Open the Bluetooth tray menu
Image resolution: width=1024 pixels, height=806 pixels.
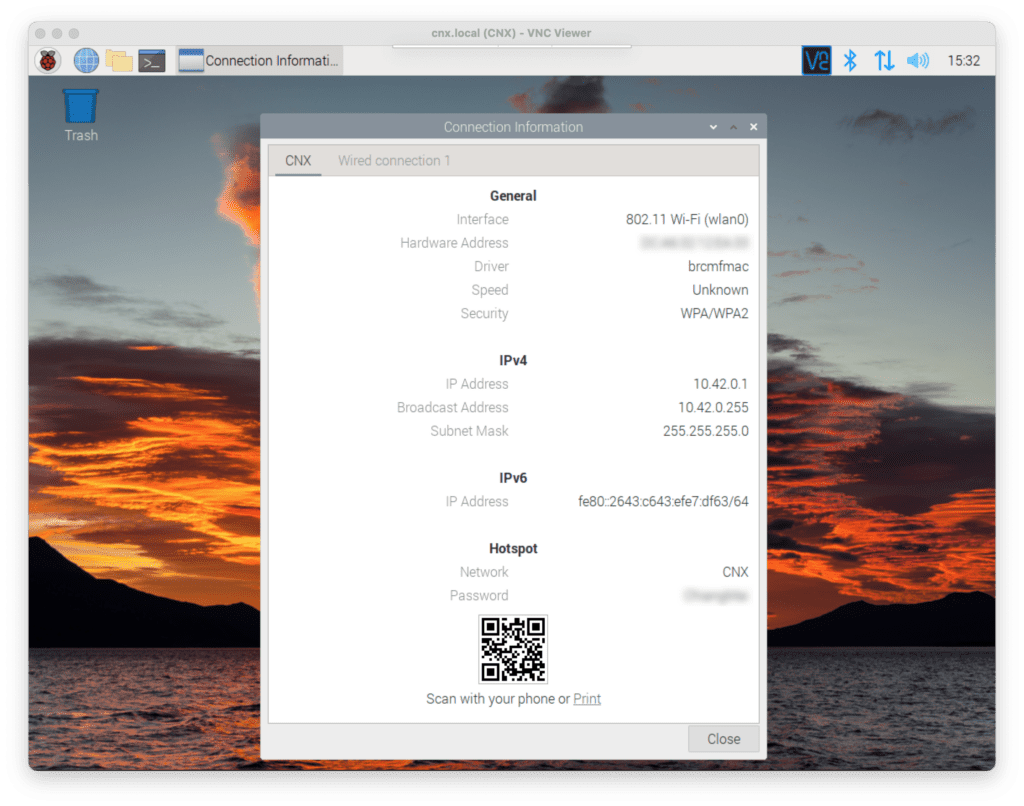click(x=850, y=61)
